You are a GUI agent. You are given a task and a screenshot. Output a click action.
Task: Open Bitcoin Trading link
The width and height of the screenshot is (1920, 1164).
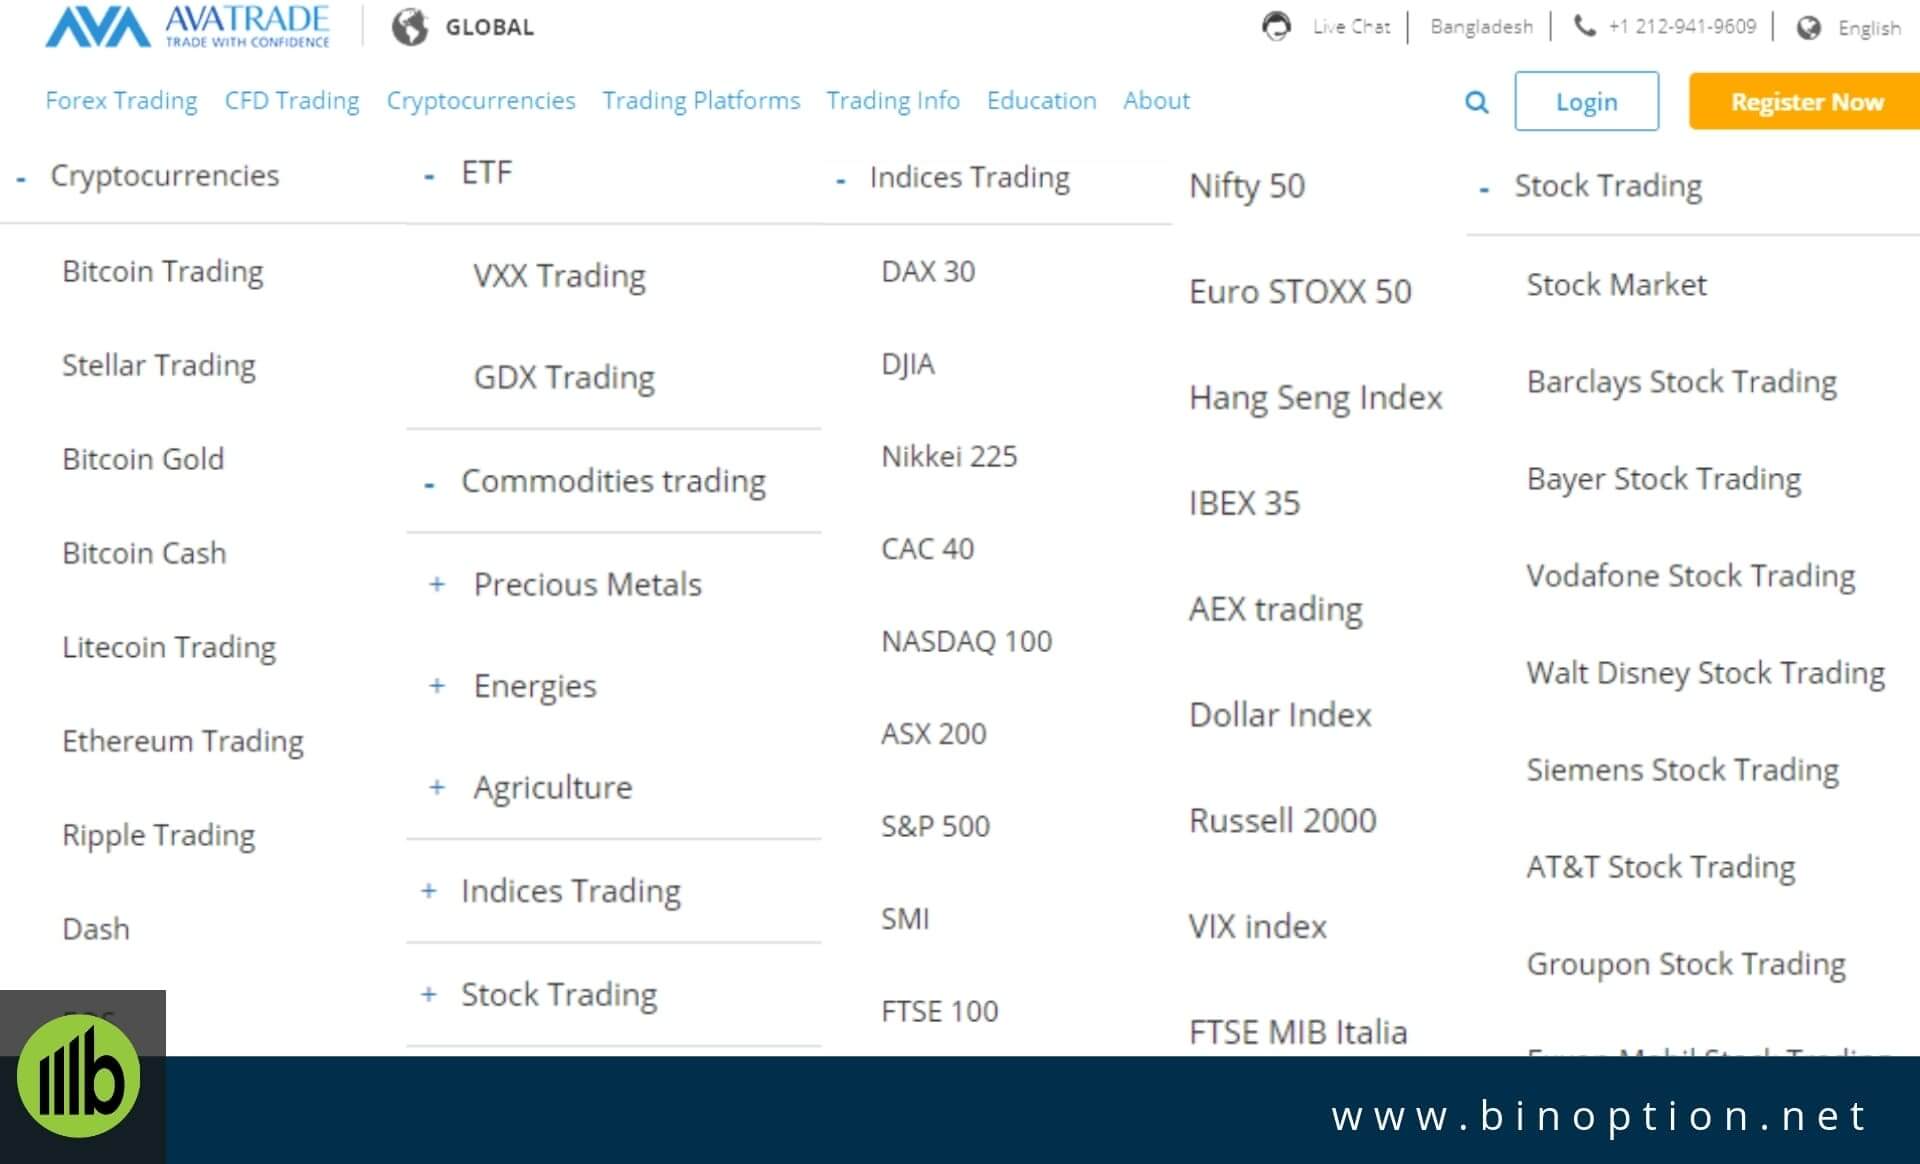click(163, 272)
